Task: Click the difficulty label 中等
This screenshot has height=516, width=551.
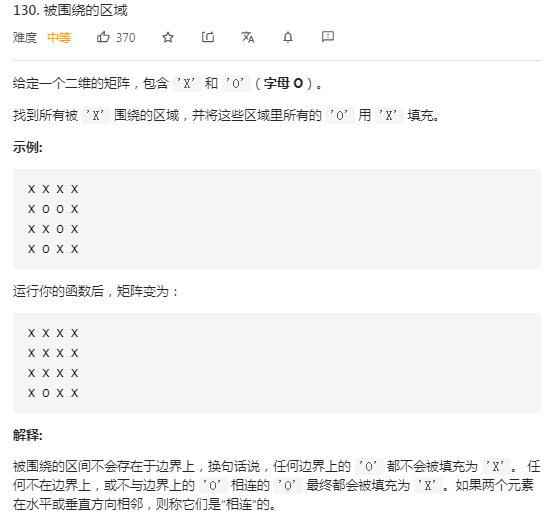Action: click(x=59, y=38)
